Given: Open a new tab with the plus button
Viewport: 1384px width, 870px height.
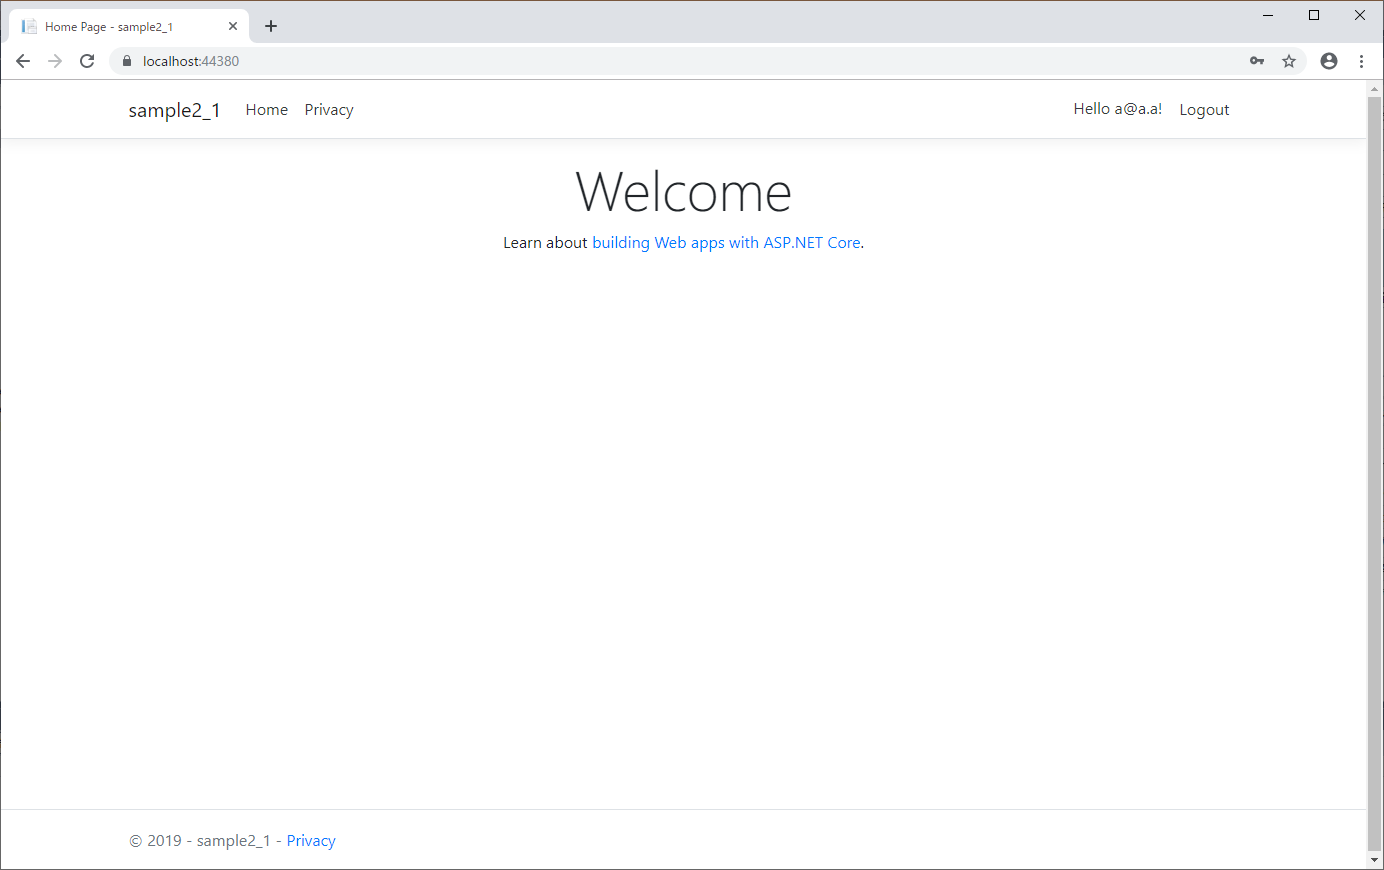Looking at the screenshot, I should [x=271, y=26].
